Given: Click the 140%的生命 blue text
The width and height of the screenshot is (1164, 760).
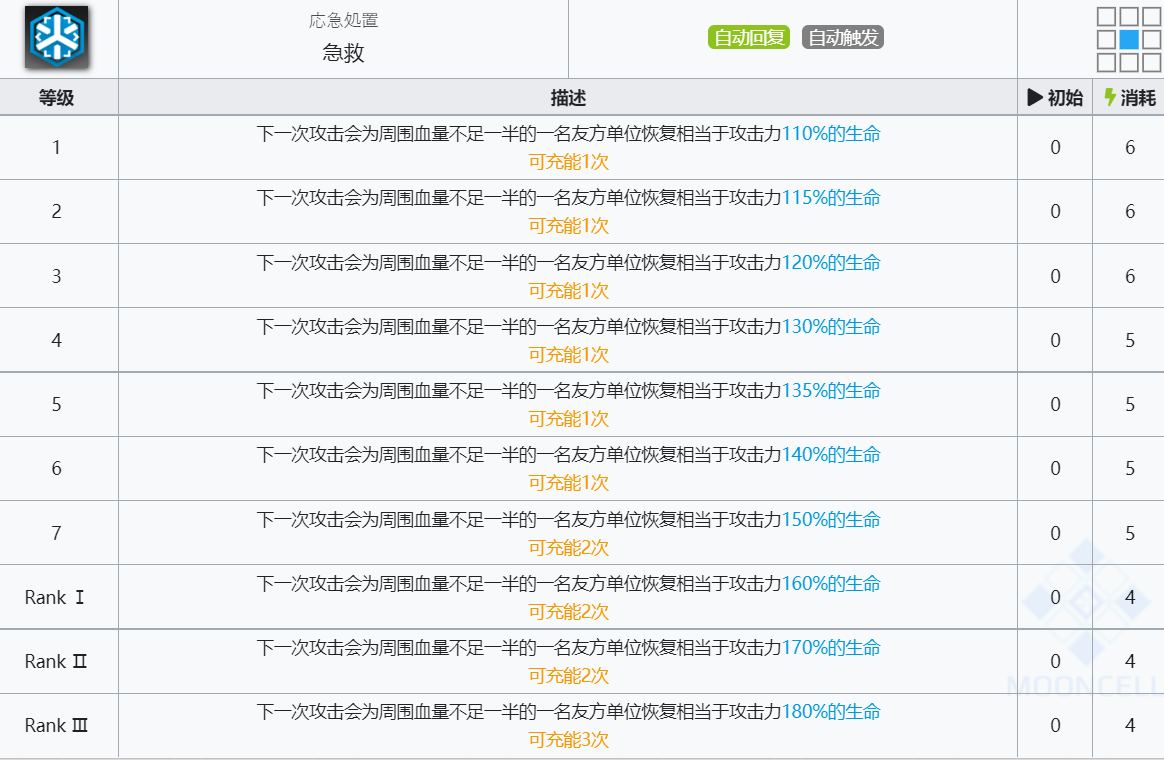Looking at the screenshot, I should click(x=831, y=454).
